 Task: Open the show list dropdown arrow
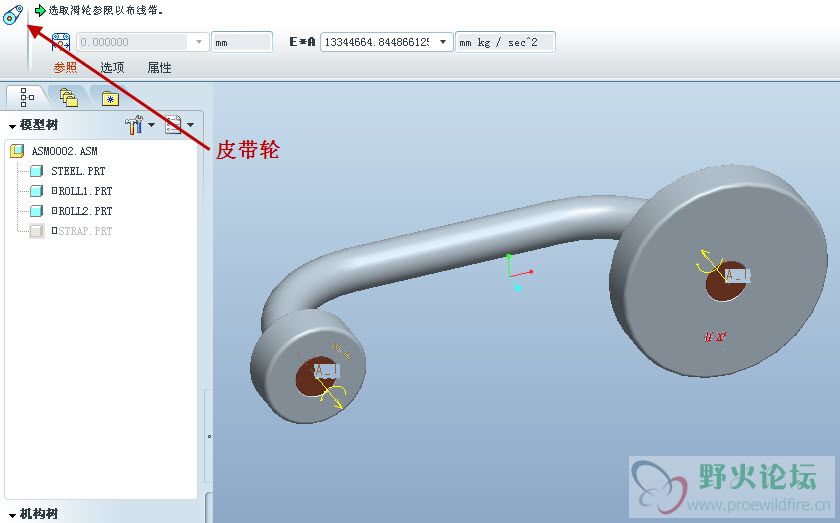coord(190,125)
